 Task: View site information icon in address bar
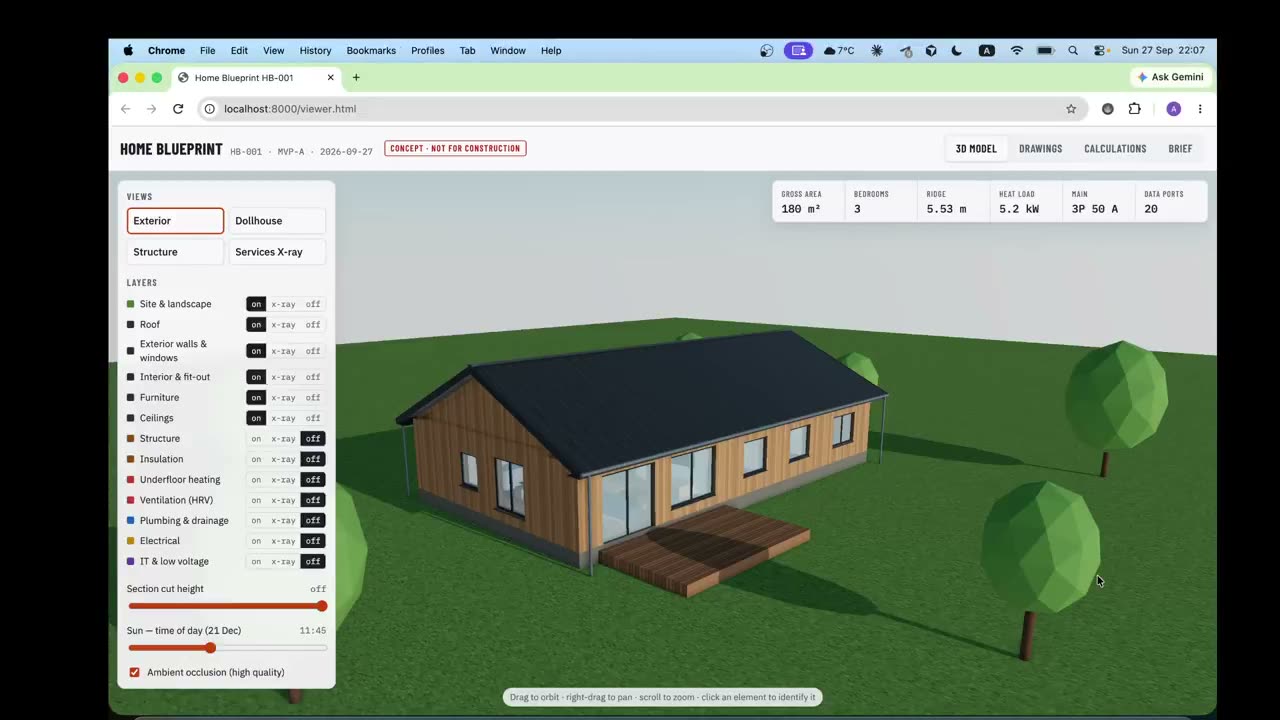pos(209,109)
